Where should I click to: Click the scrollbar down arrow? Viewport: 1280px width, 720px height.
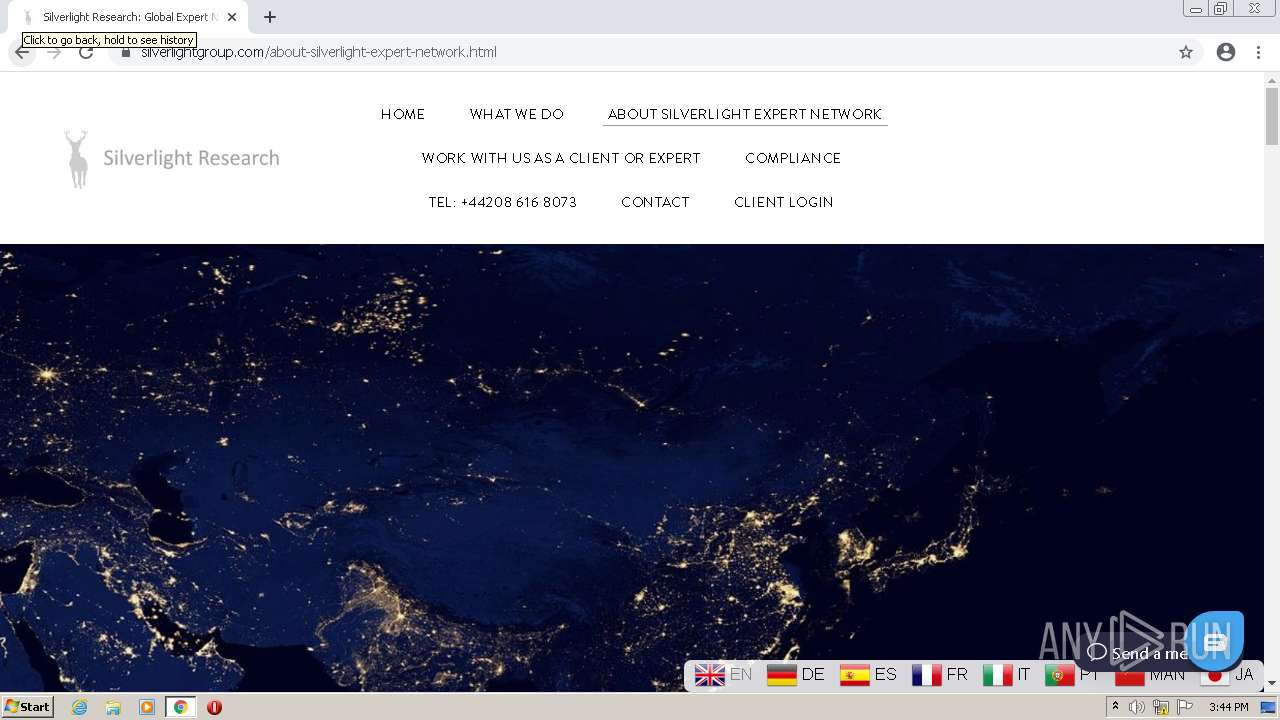tap(1272, 683)
